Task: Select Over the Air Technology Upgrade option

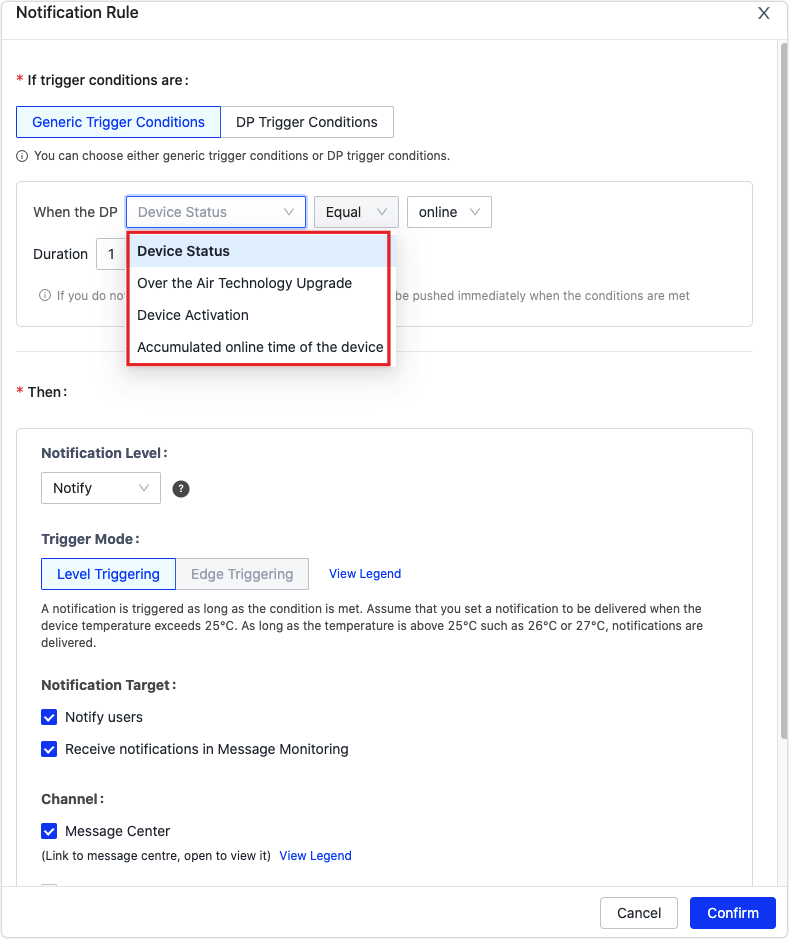Action: pyautogui.click(x=244, y=283)
